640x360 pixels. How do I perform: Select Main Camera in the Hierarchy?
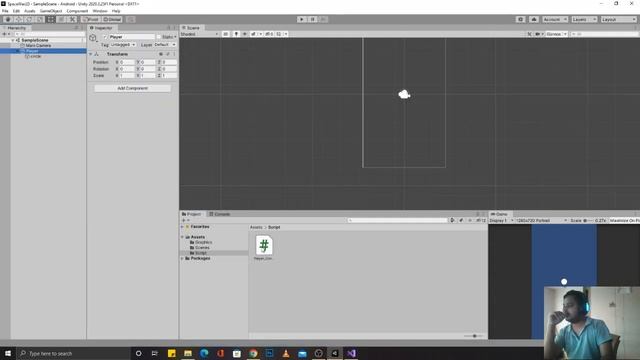(38, 46)
